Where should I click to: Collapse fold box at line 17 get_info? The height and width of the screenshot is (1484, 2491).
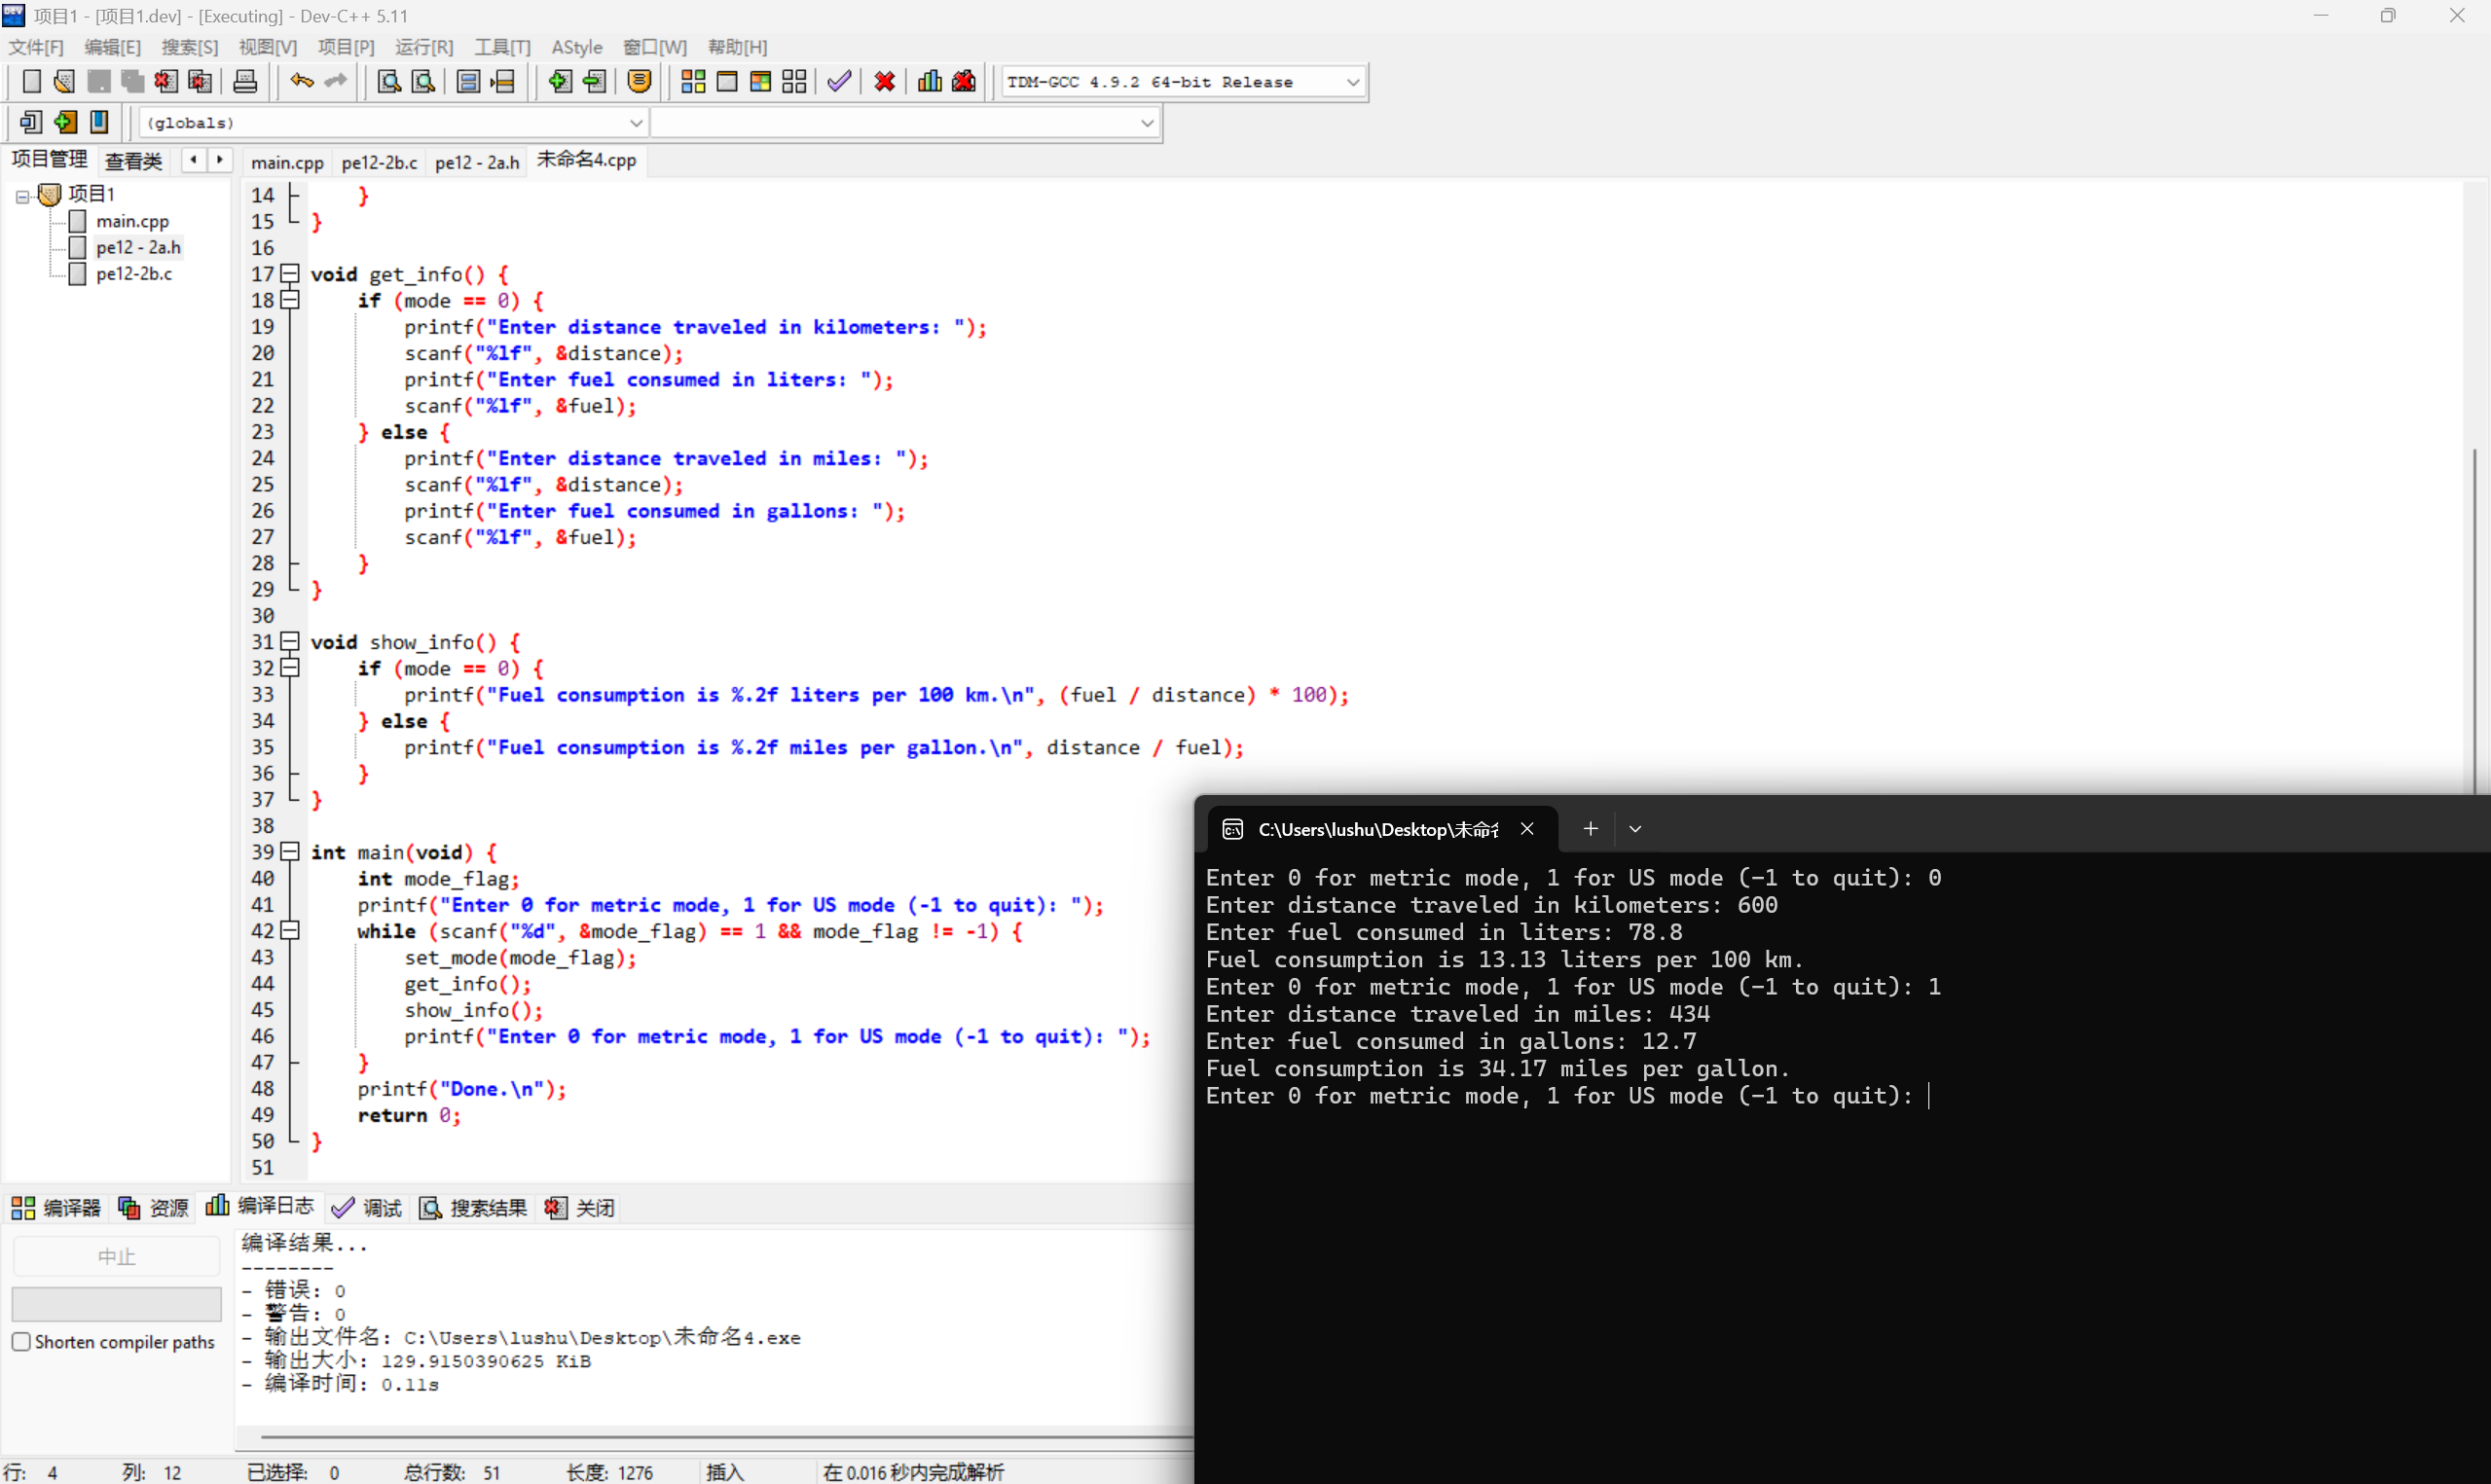tap(290, 273)
